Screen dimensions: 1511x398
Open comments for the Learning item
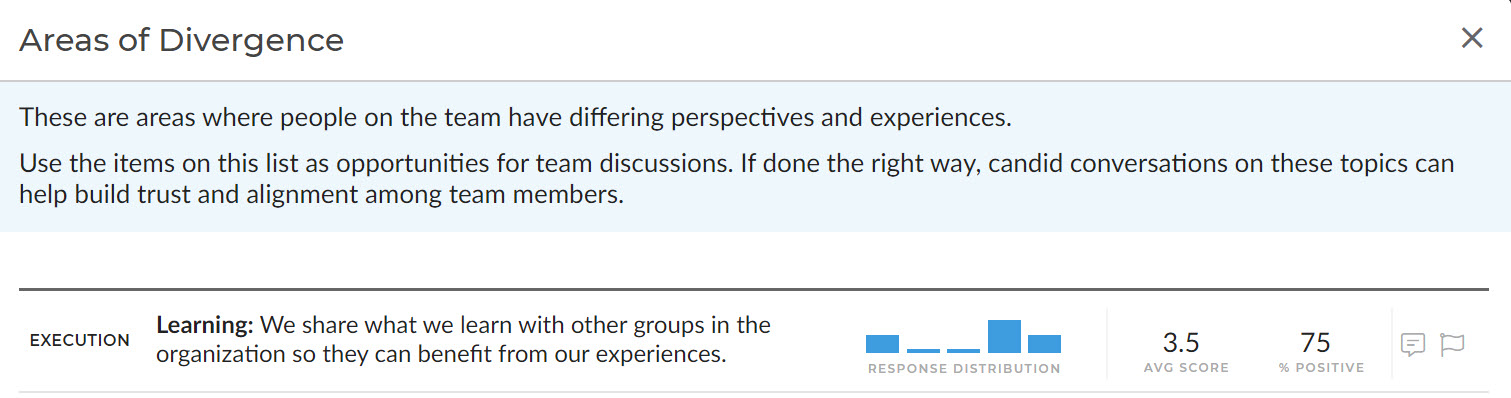[1412, 345]
